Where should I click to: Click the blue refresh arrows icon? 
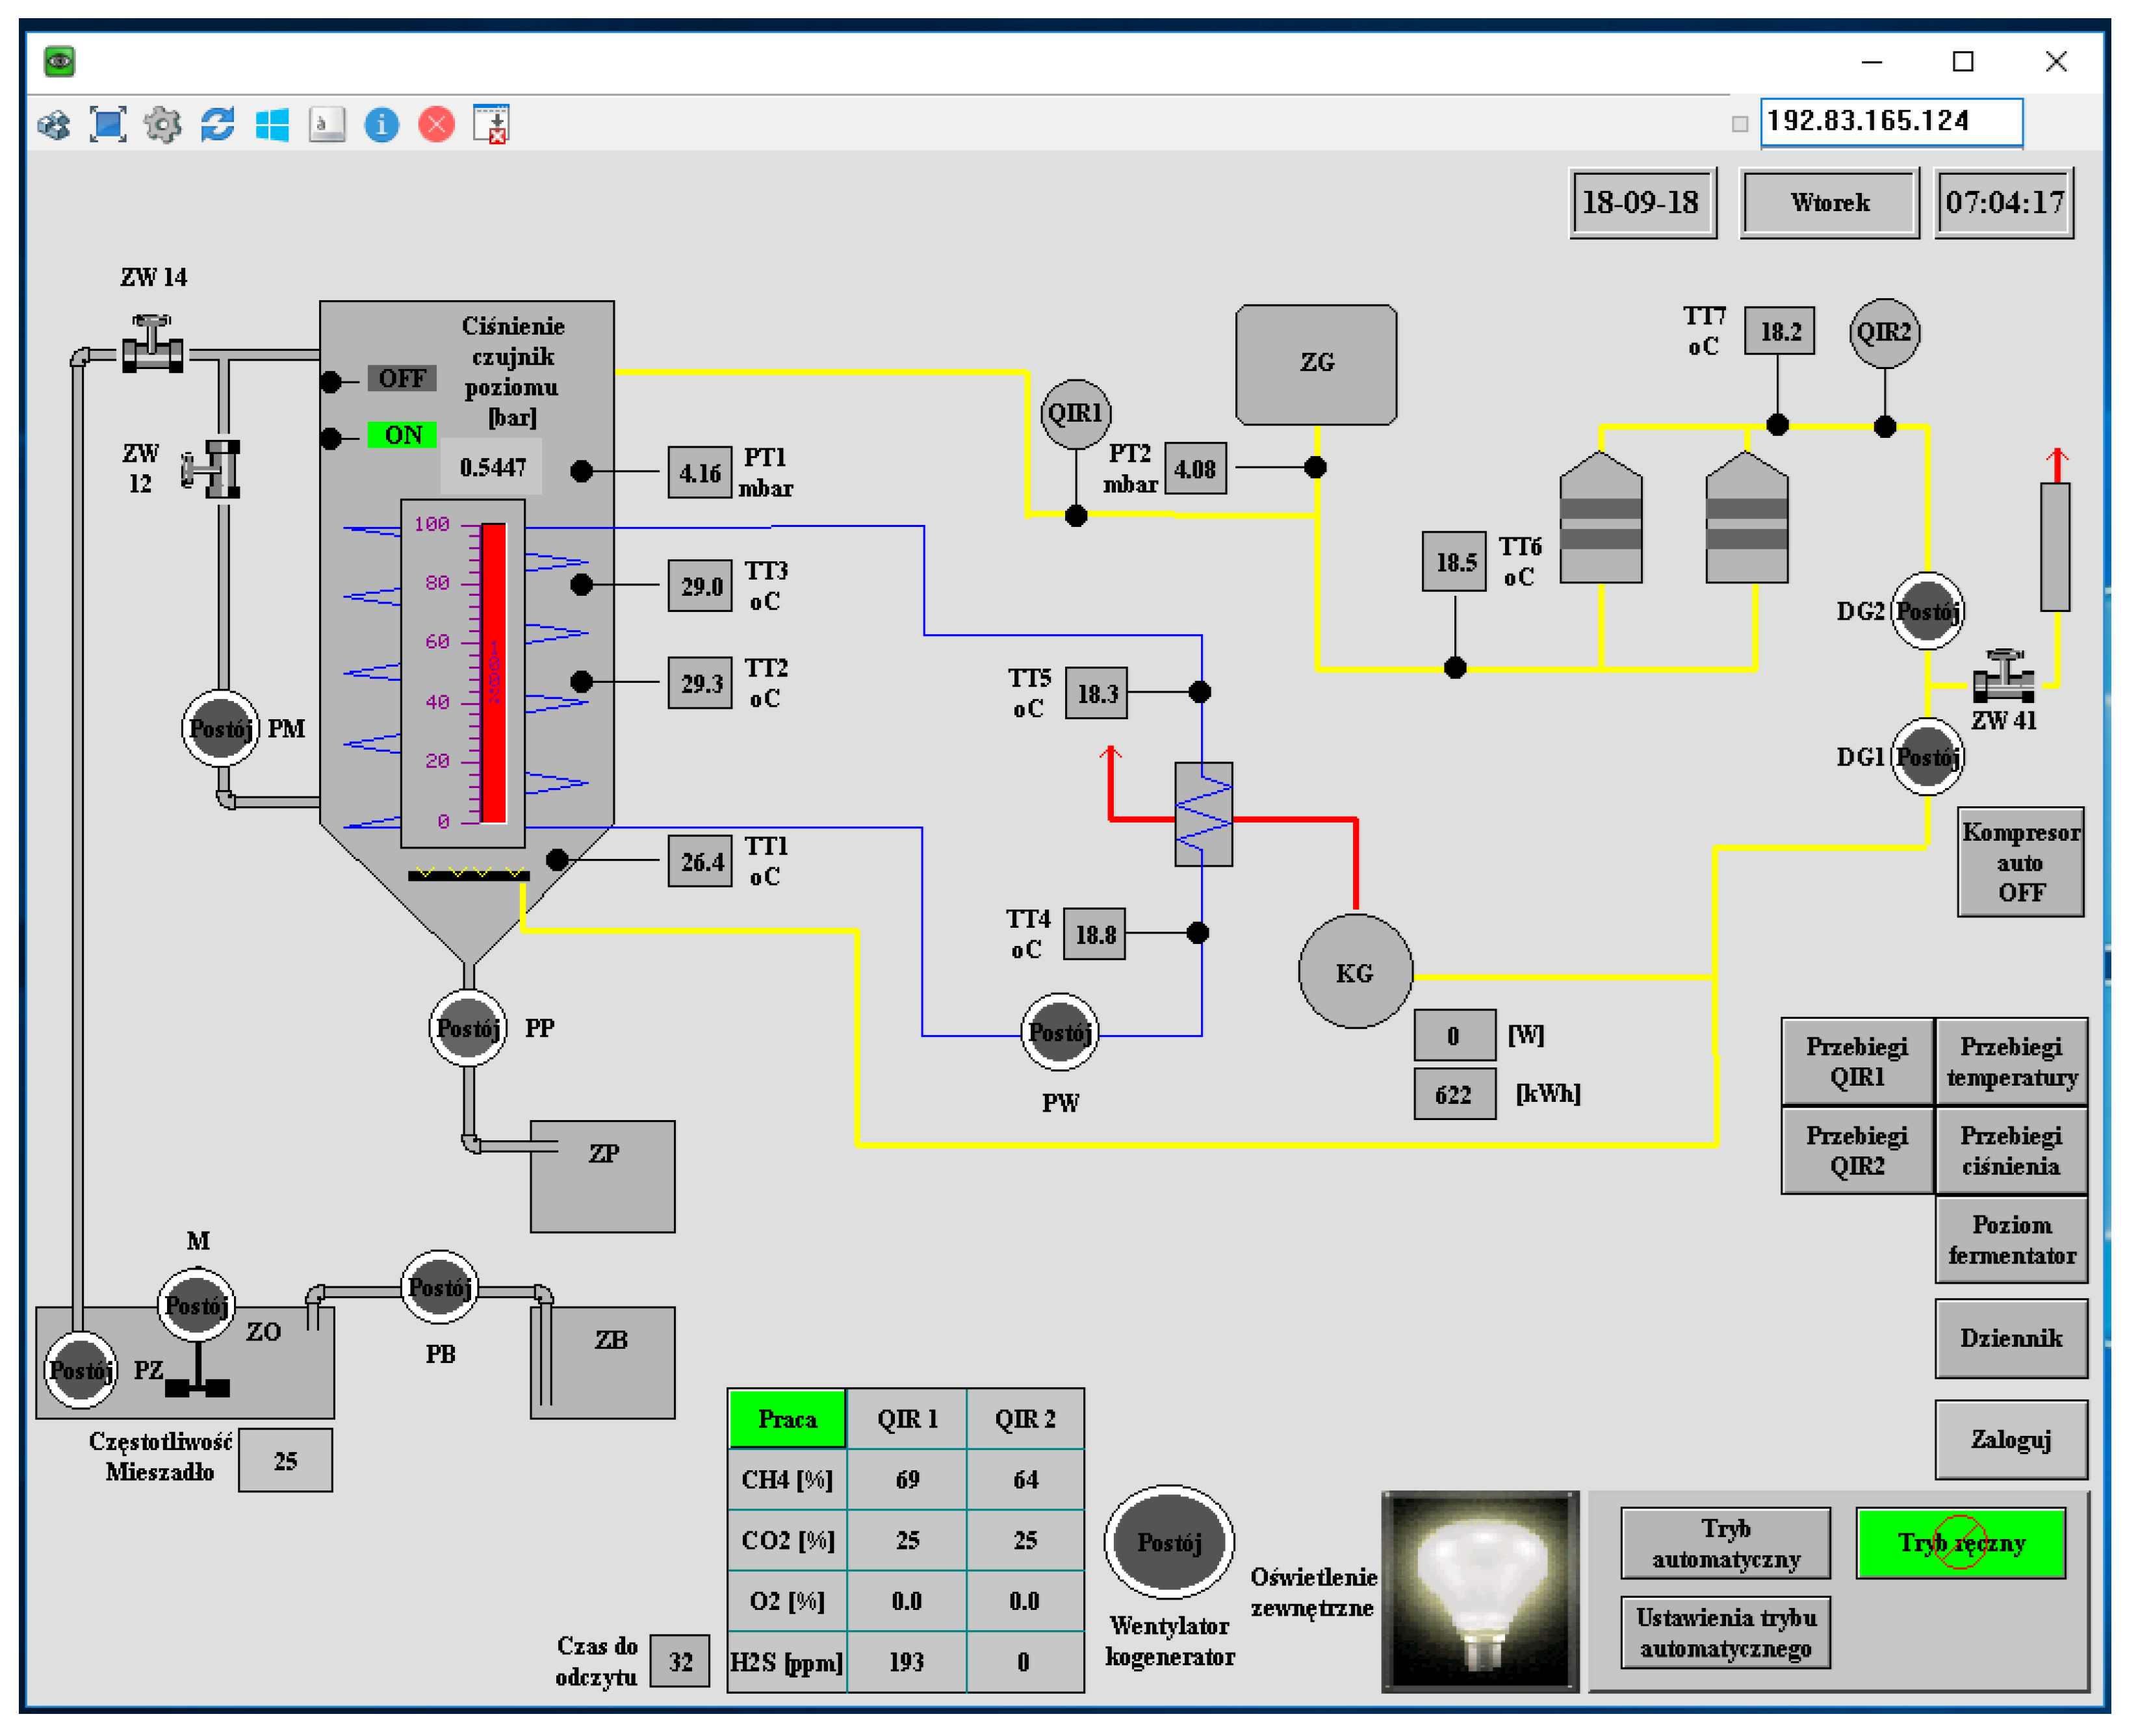tap(217, 124)
